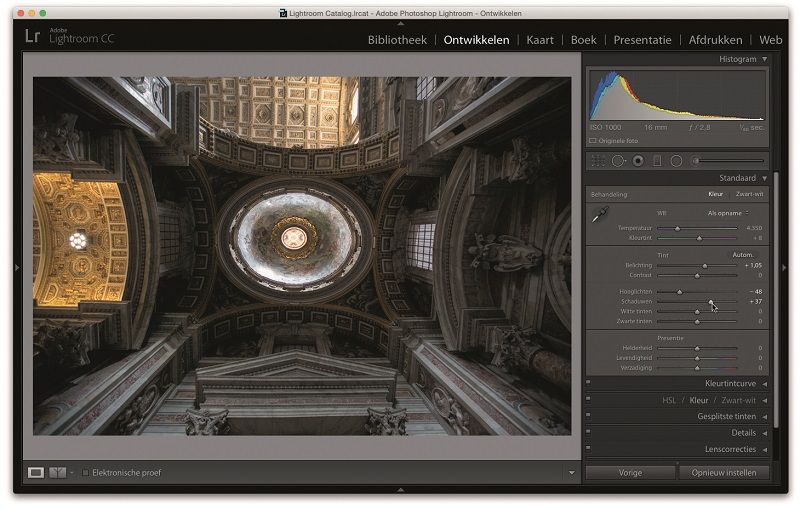
Task: Activate the red eye correction tool
Action: click(x=638, y=160)
